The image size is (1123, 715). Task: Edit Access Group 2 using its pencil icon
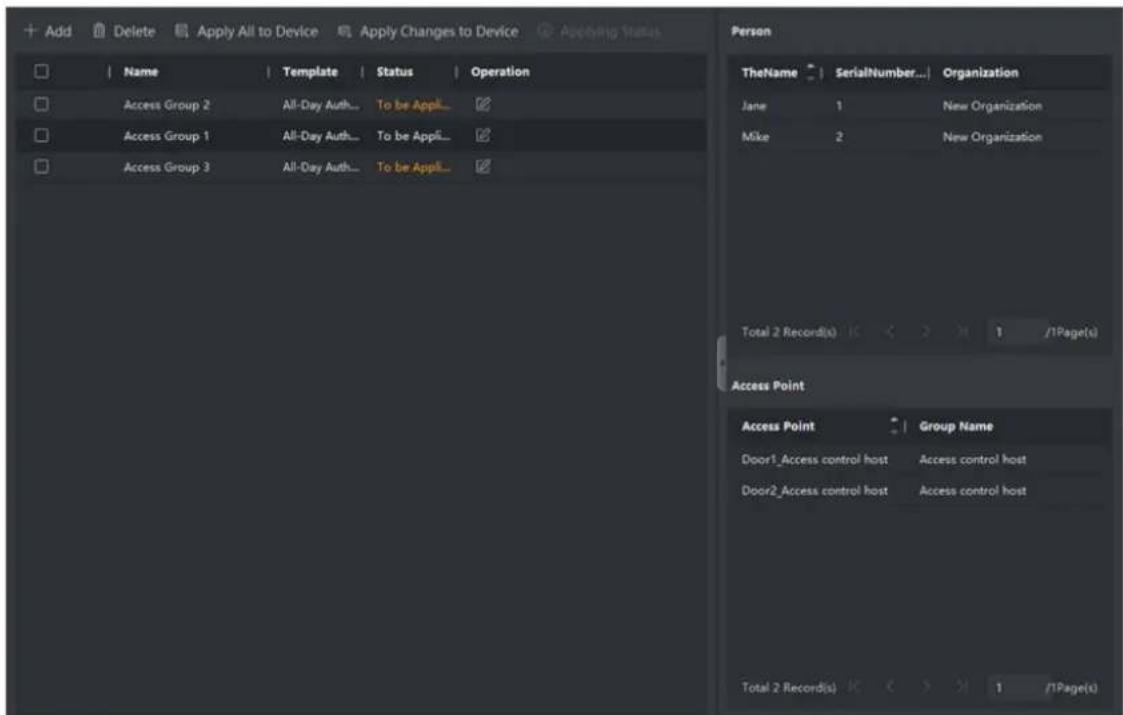pos(483,105)
